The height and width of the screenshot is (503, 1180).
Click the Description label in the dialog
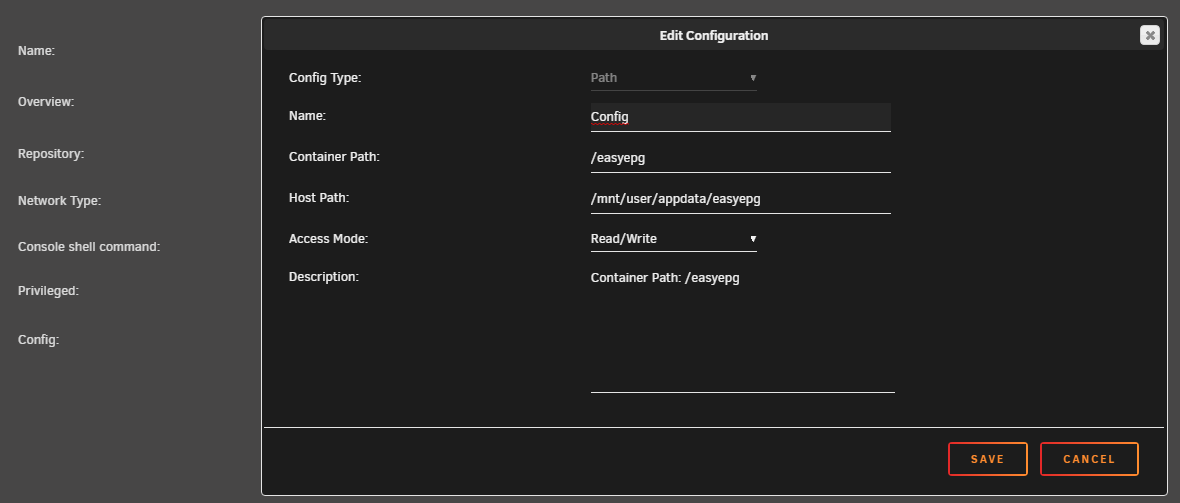click(324, 276)
